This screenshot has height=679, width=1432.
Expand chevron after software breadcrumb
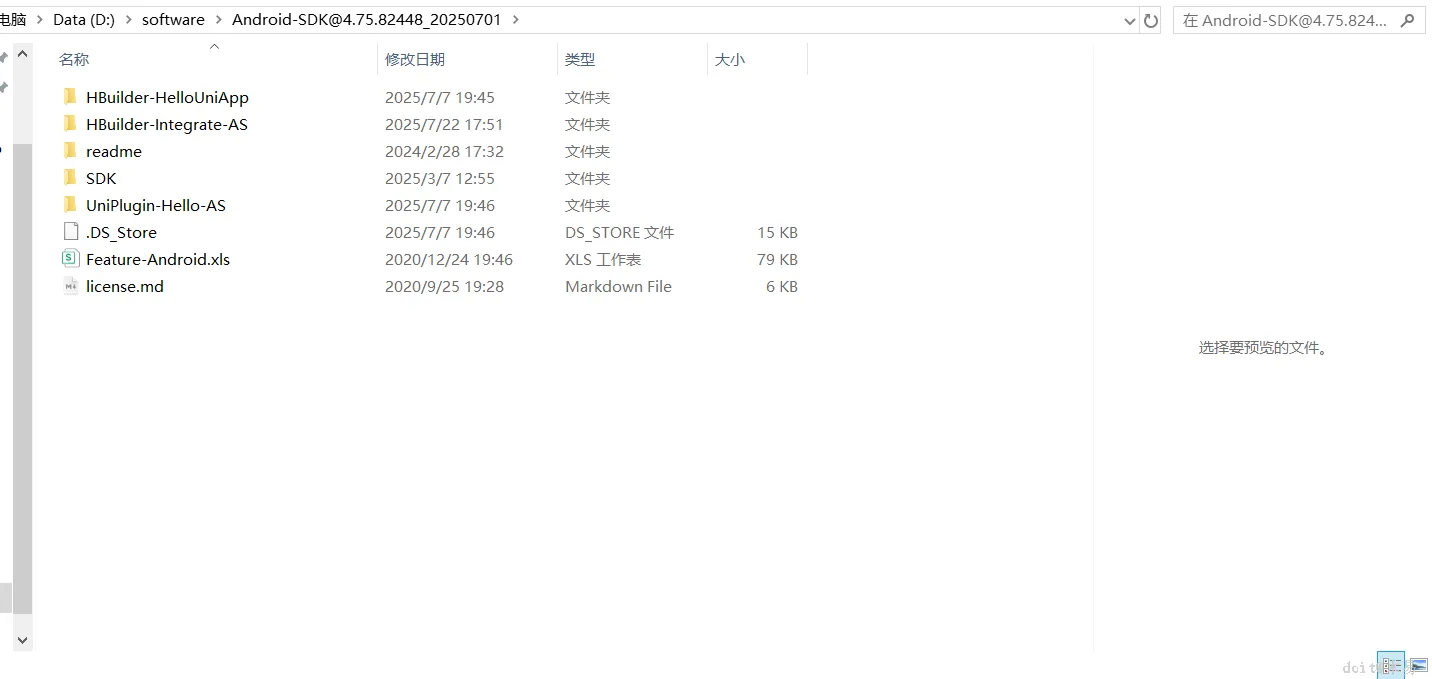pos(218,20)
